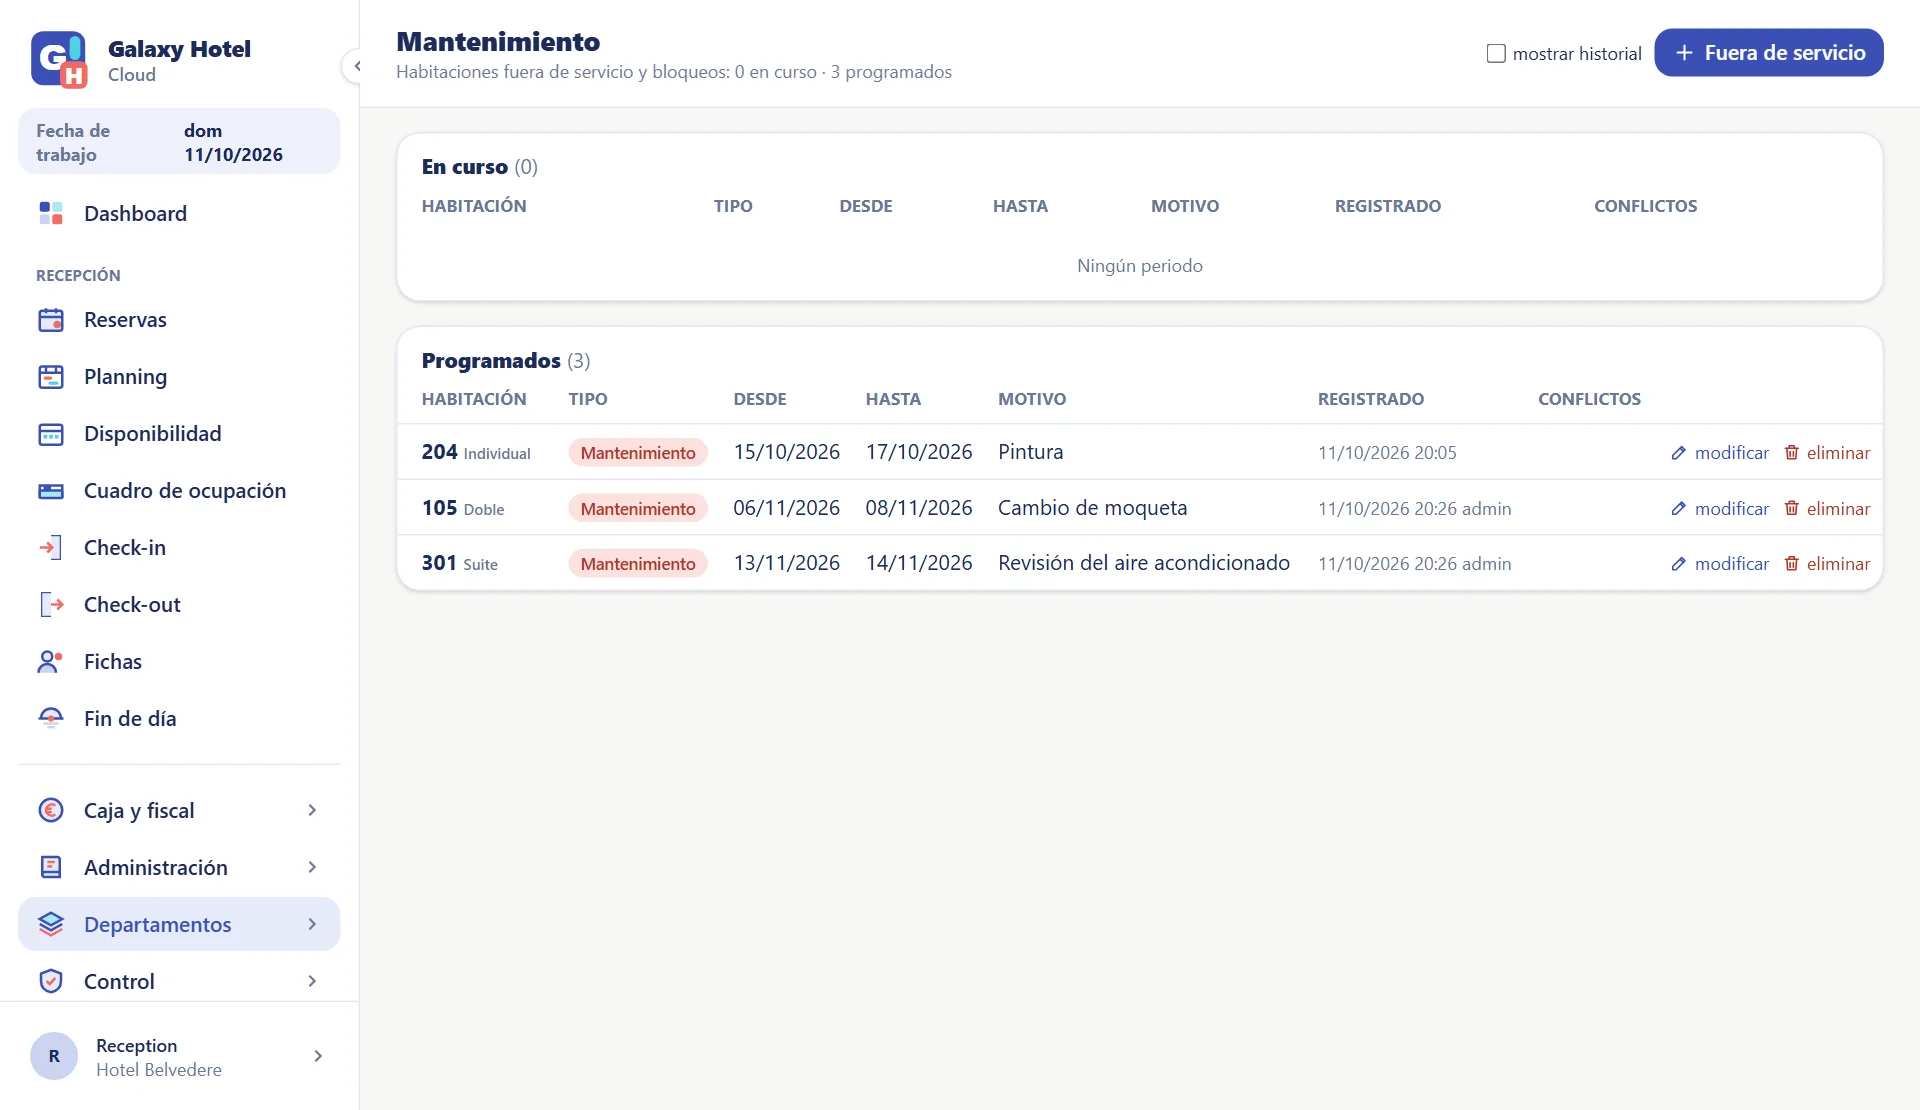Click the date 15/10/2026 cell
Viewport: 1920px width, 1110px height.
coord(787,452)
